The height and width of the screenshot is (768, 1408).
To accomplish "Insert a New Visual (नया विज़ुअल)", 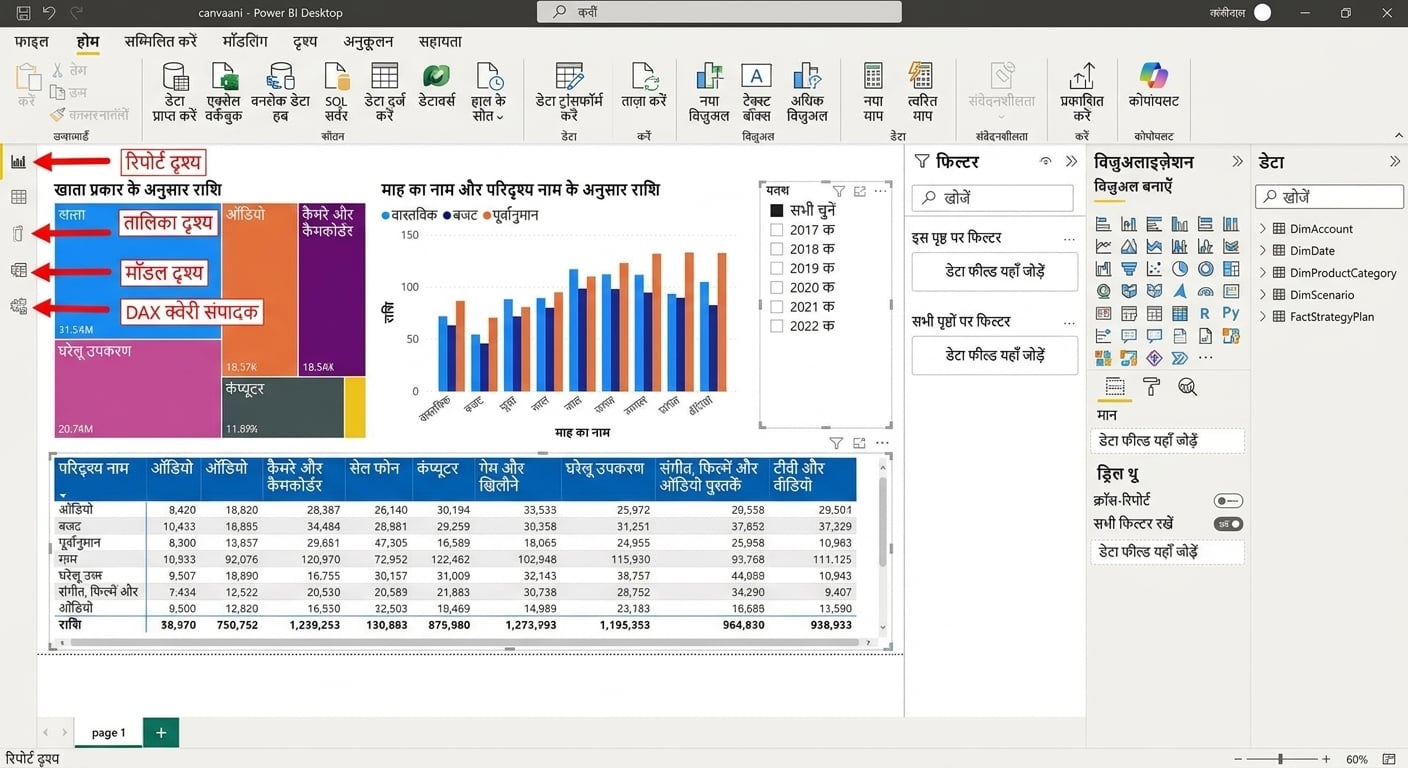I will (x=709, y=91).
